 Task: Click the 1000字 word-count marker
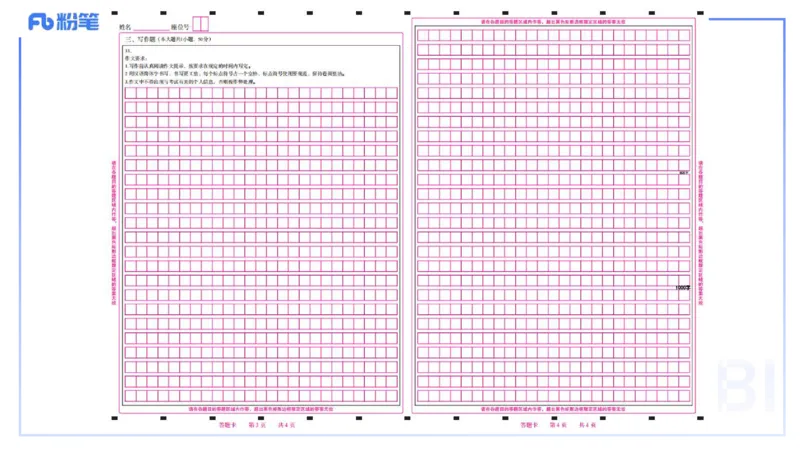(683, 288)
